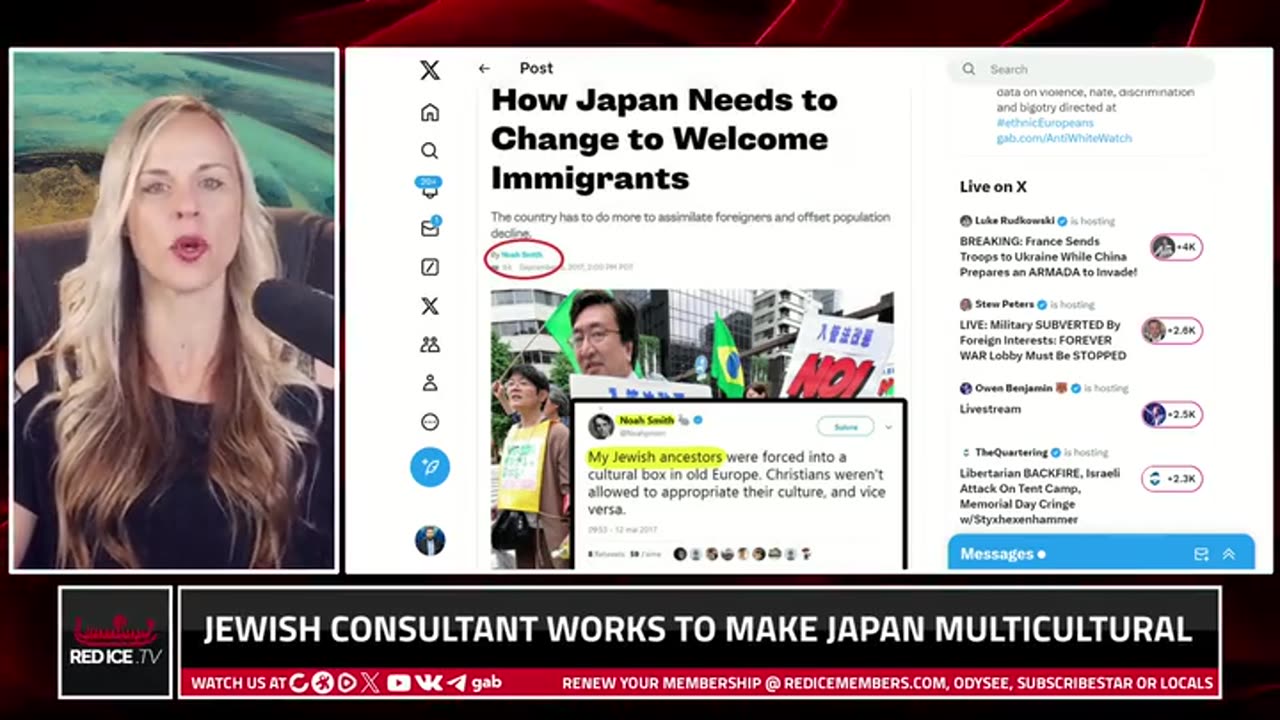The height and width of the screenshot is (720, 1280).
Task: Open the chevron menu on Noah Smith's tweet
Action: tap(889, 427)
